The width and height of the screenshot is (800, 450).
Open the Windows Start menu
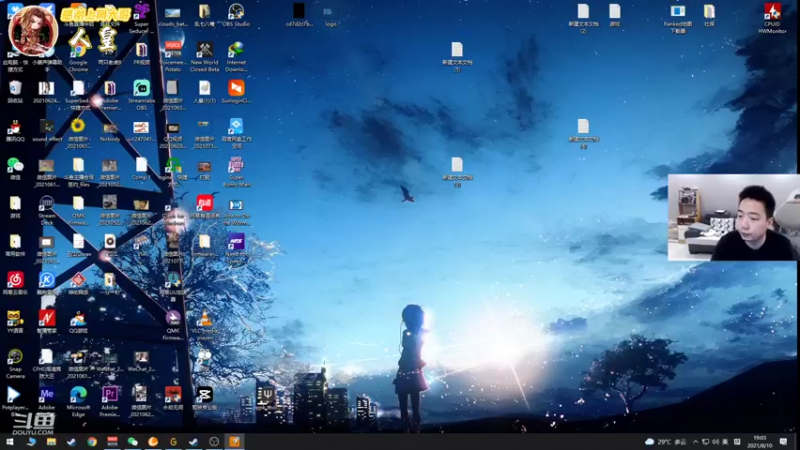point(10,442)
